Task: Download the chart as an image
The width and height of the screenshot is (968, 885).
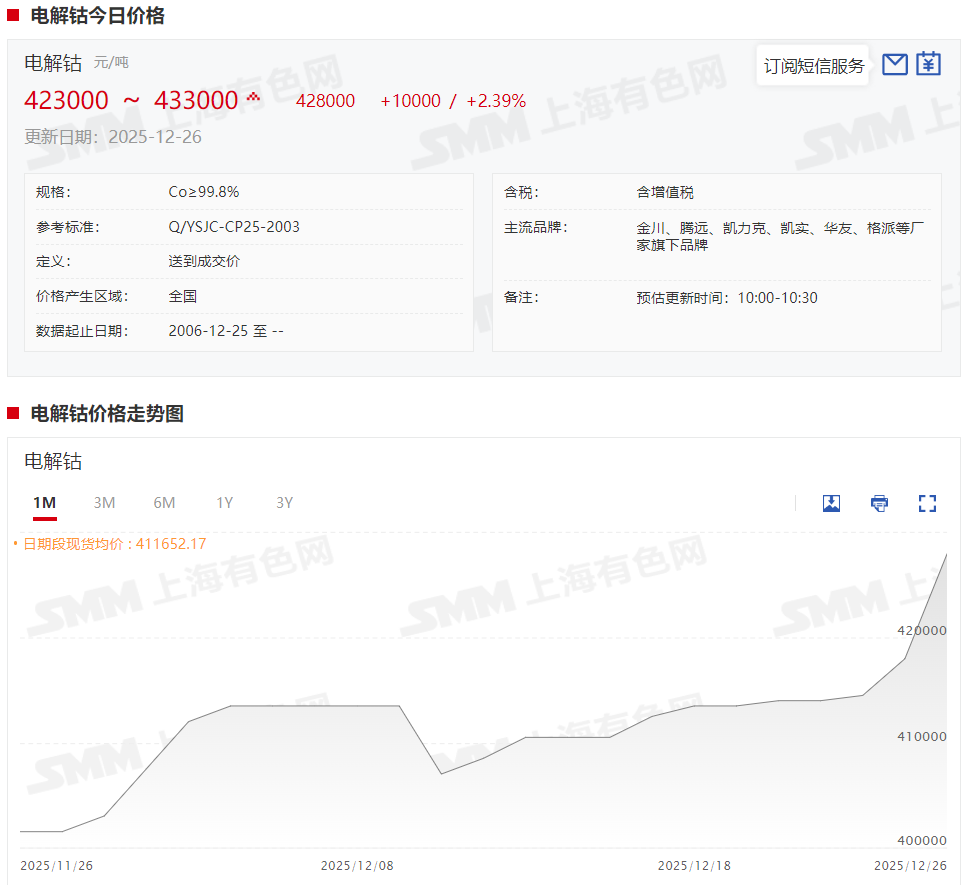Action: [x=831, y=503]
